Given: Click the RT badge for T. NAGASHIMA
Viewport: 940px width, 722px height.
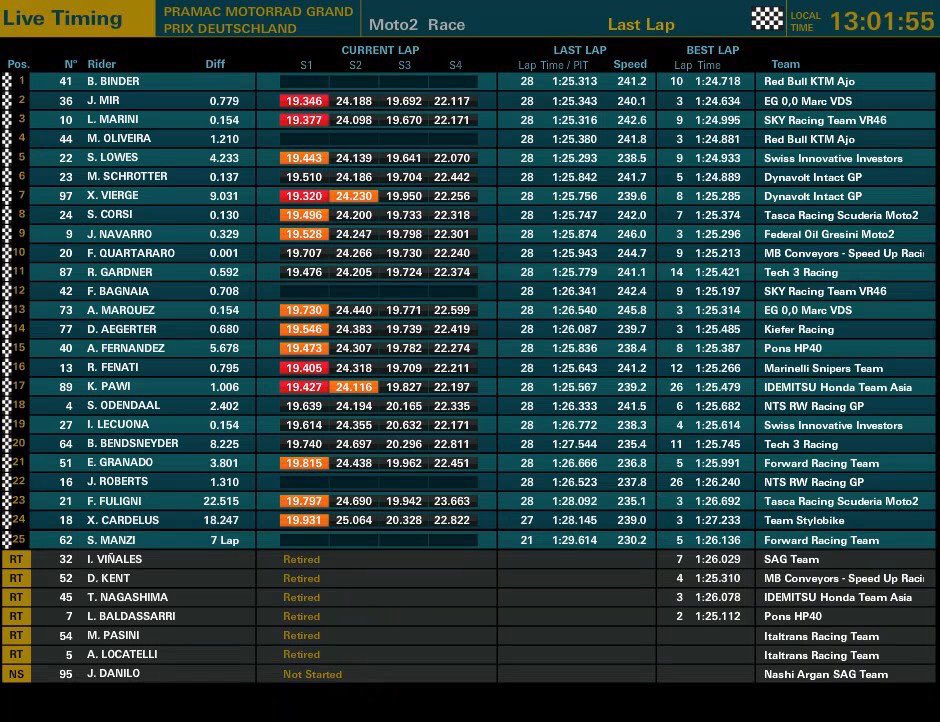Looking at the screenshot, I should (16, 597).
